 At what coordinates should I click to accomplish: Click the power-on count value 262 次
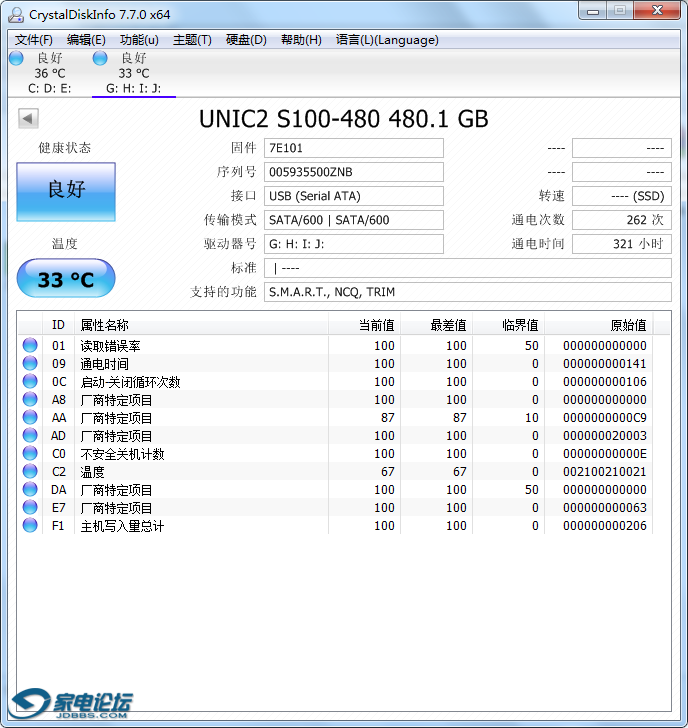tap(622, 220)
